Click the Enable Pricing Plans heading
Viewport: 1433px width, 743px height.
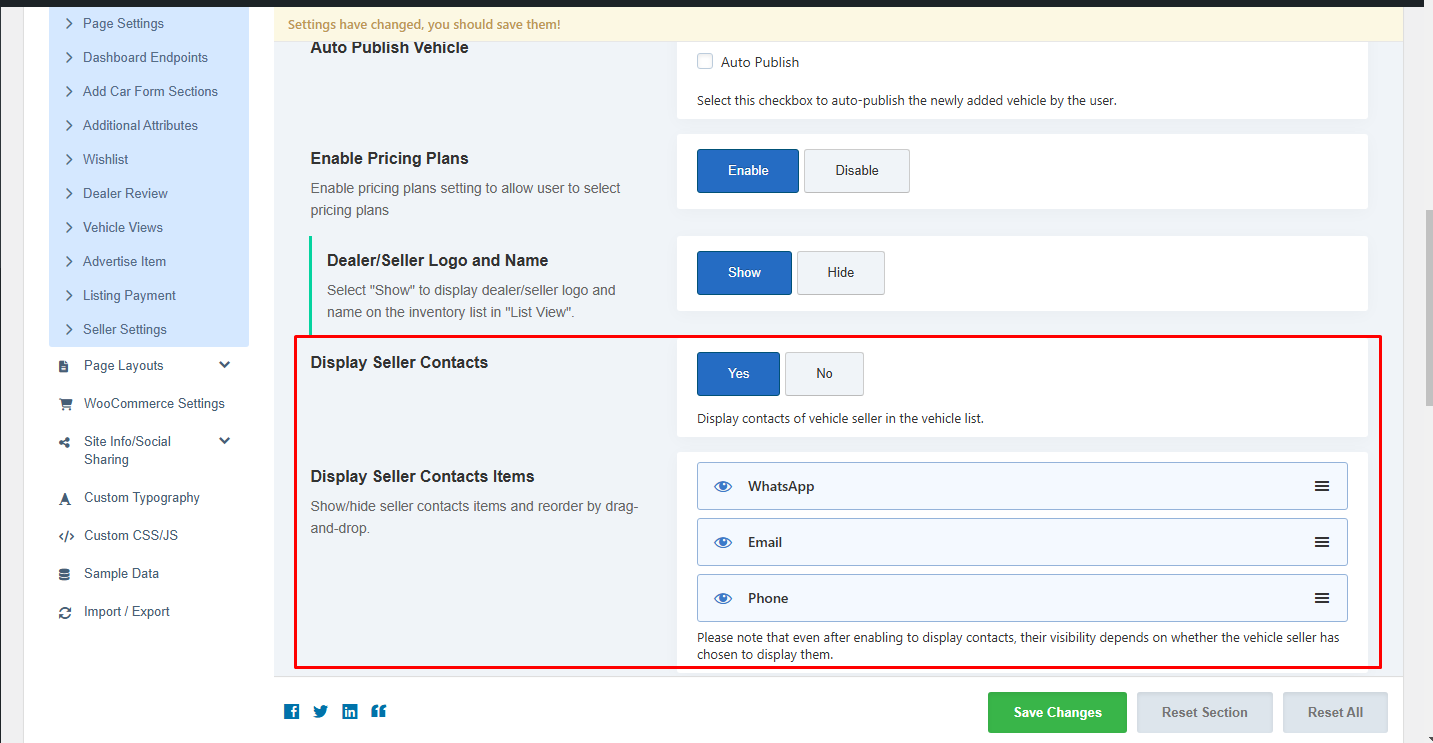(x=389, y=158)
